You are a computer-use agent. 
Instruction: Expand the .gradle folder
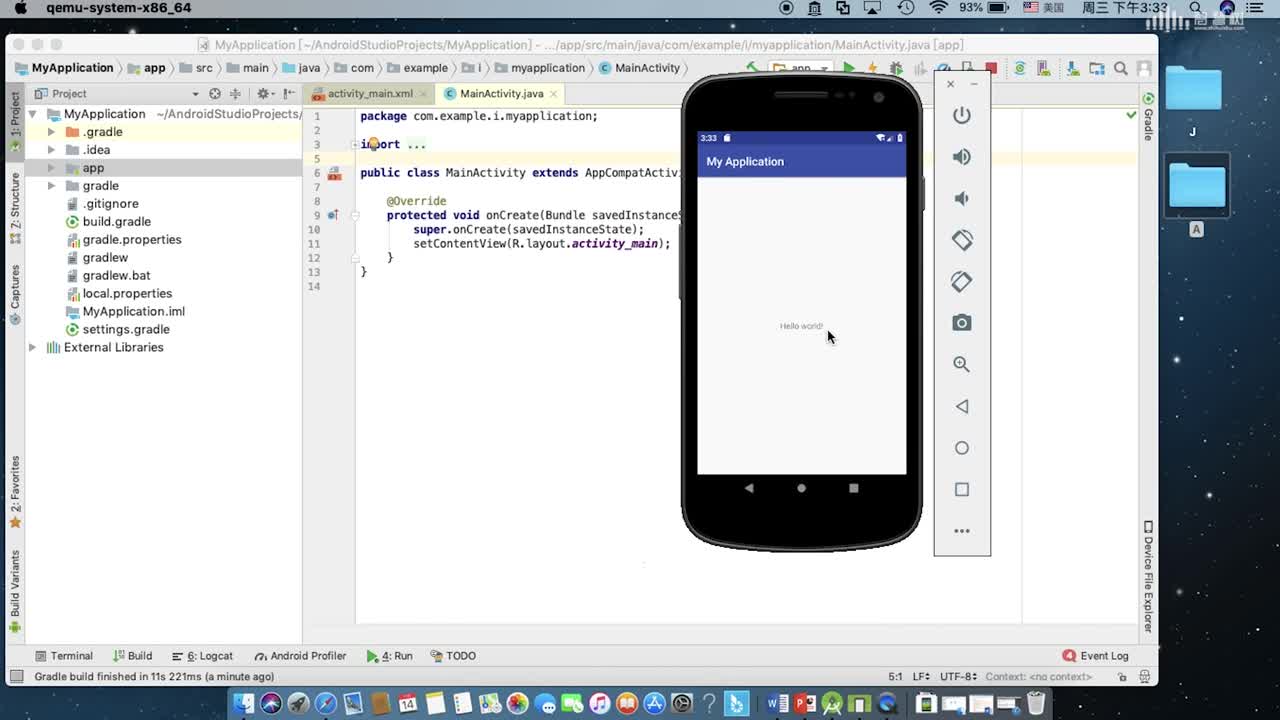[51, 132]
